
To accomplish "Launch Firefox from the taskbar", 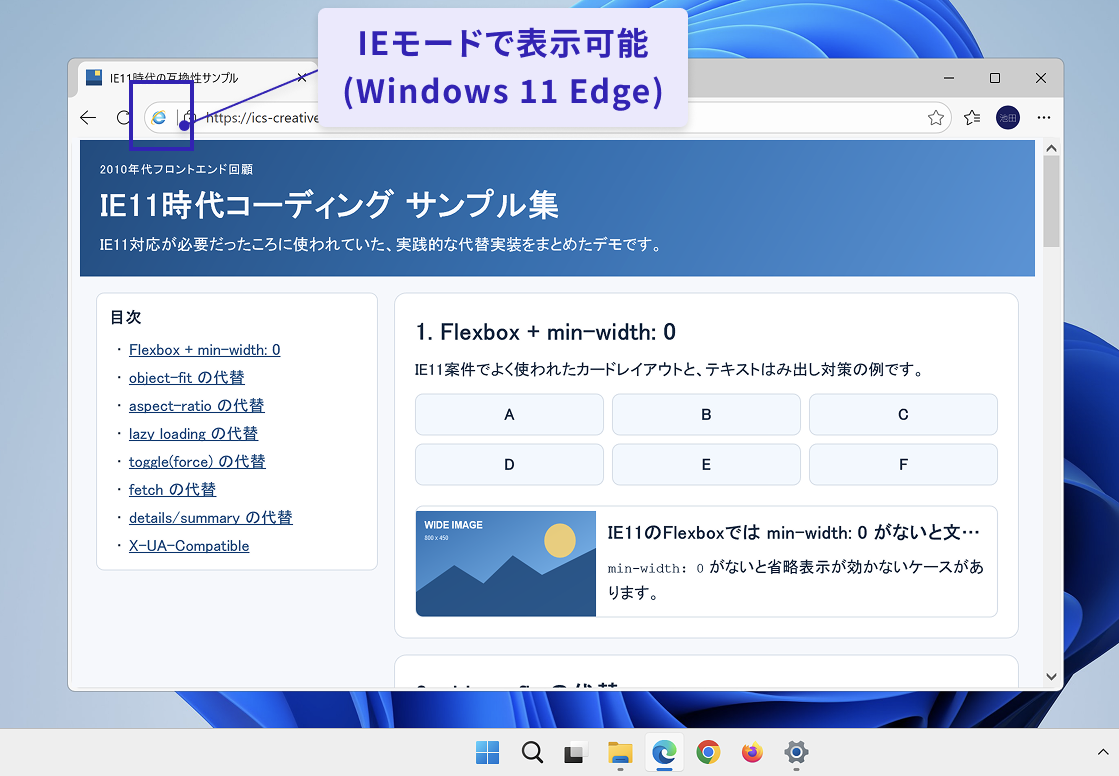I will coord(752,752).
